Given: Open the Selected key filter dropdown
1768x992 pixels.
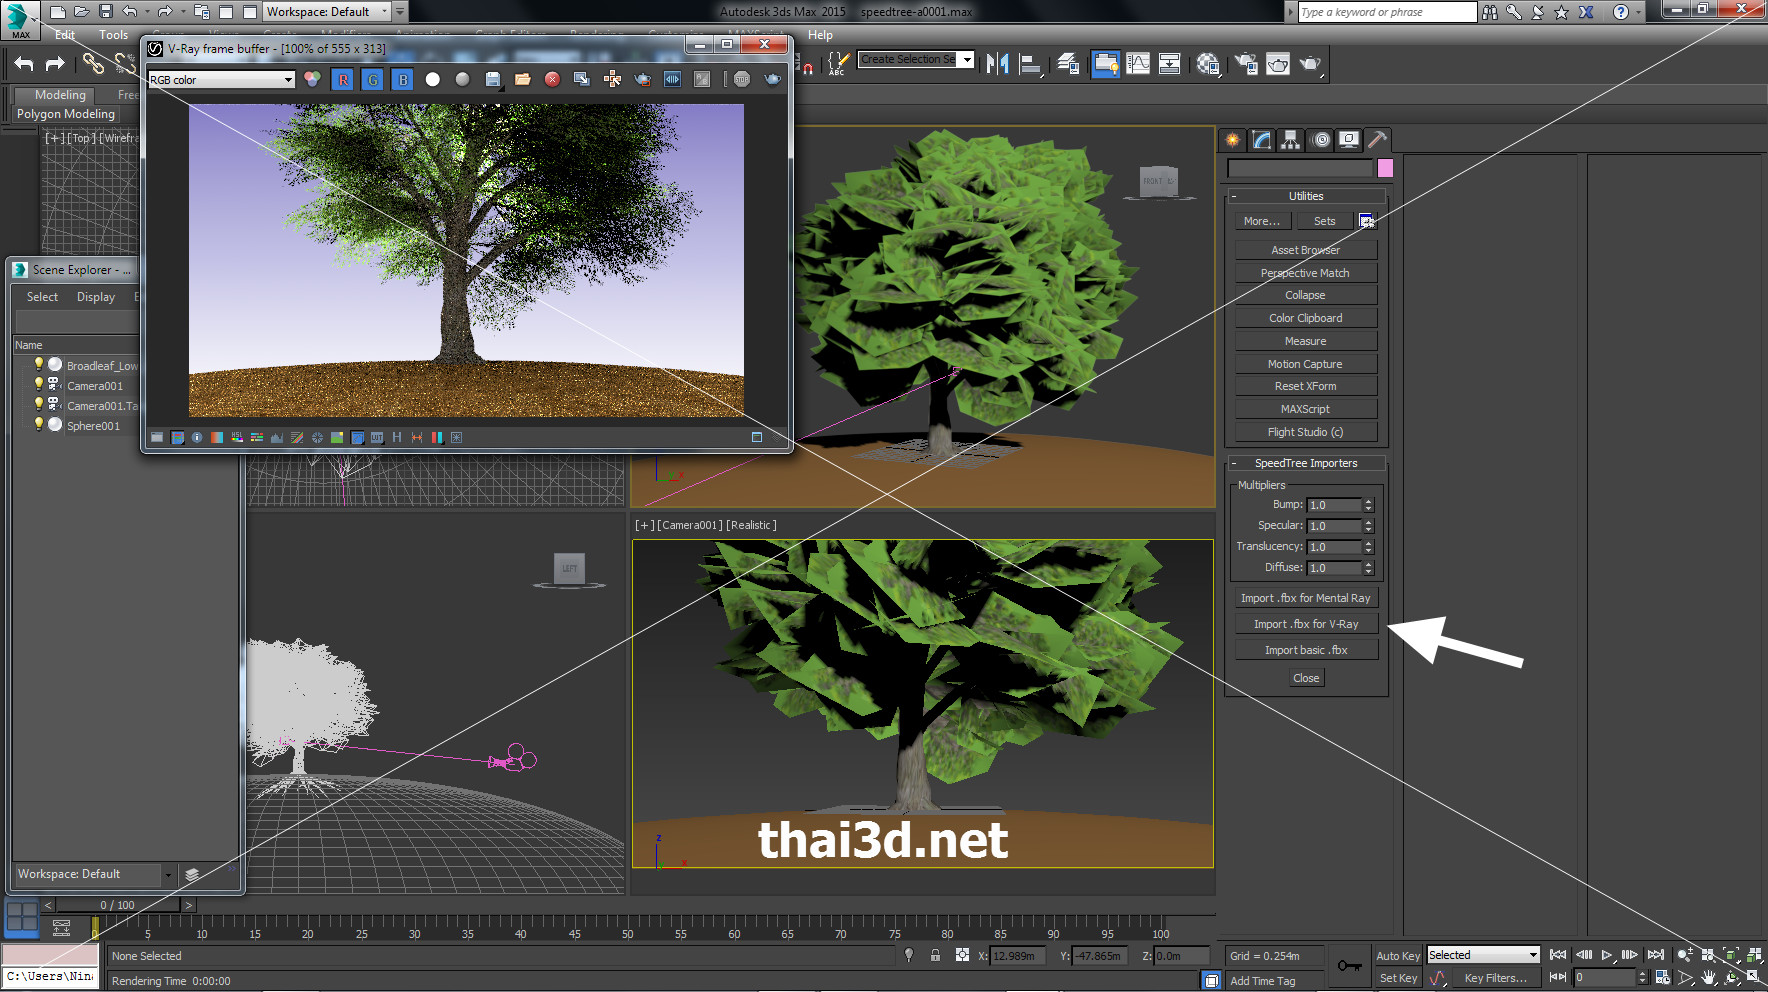Looking at the screenshot, I should click(x=1533, y=955).
